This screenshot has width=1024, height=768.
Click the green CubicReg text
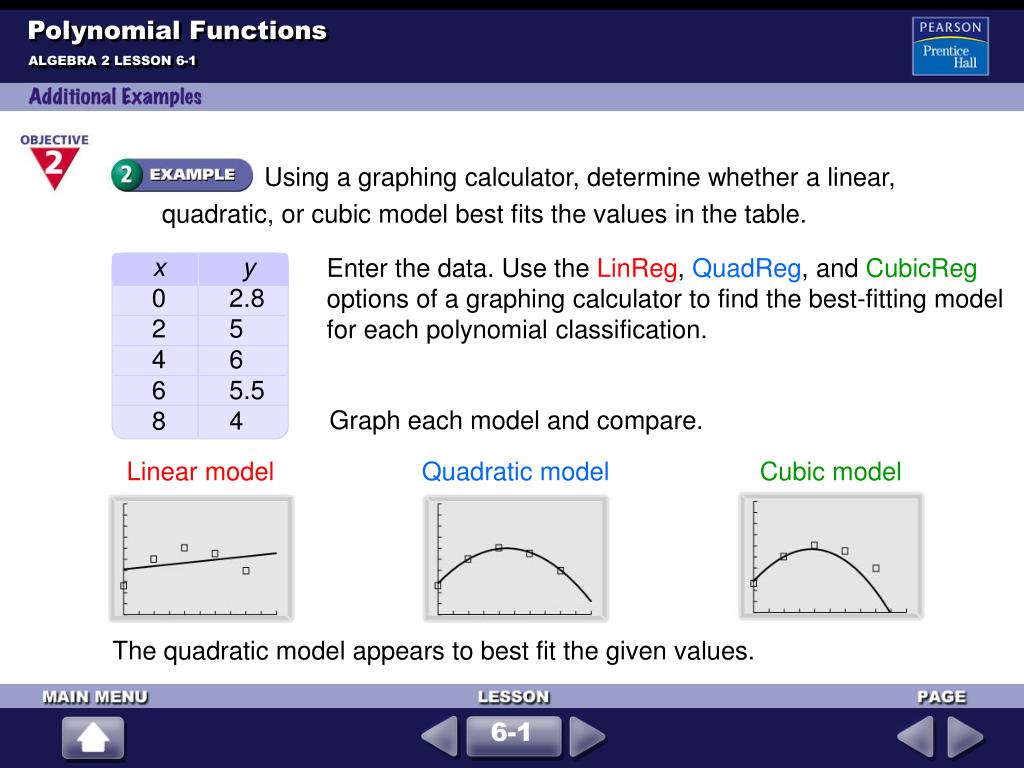coord(921,268)
